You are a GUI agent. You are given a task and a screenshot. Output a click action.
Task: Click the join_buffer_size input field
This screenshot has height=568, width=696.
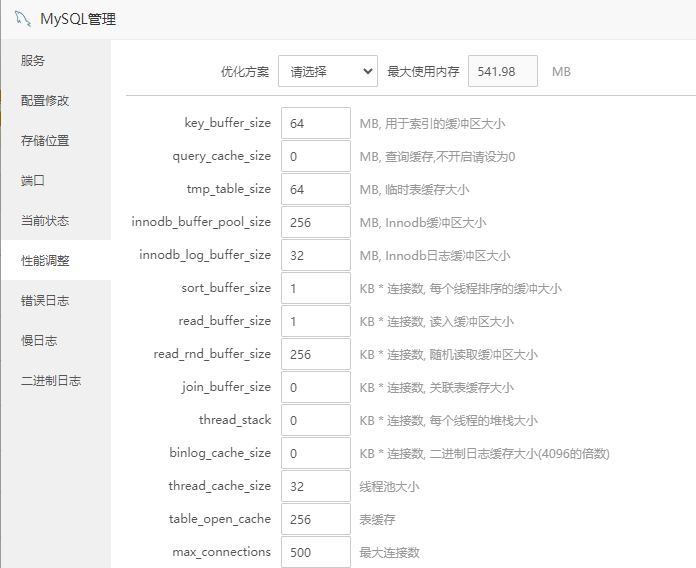pyautogui.click(x=316, y=387)
